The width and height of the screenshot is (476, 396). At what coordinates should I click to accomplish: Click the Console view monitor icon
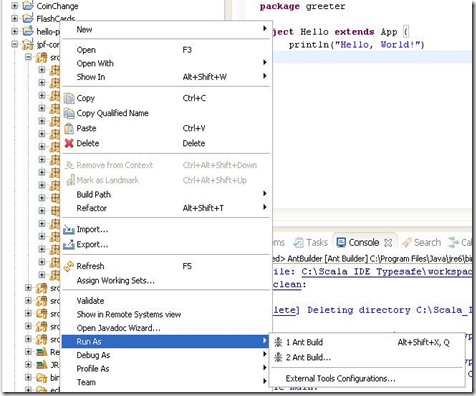[x=341, y=243]
